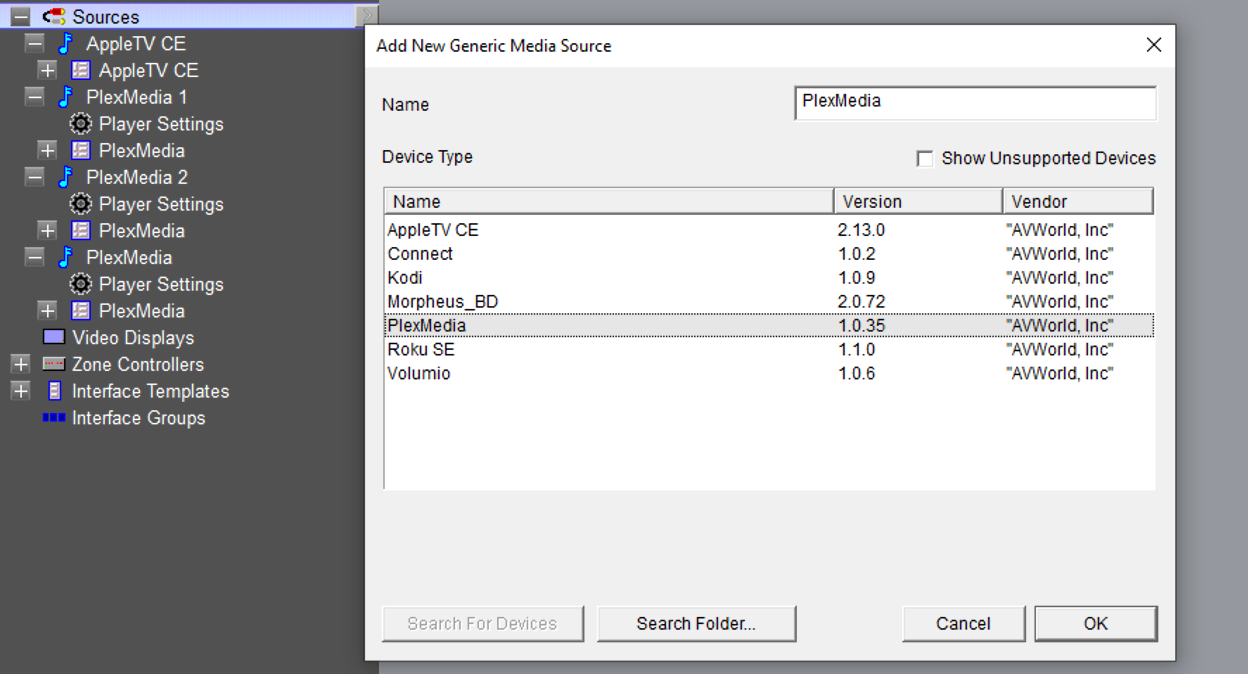Click the music note icon of PlexMedia 2
Viewport: 1248px width, 674px height.
click(x=66, y=177)
